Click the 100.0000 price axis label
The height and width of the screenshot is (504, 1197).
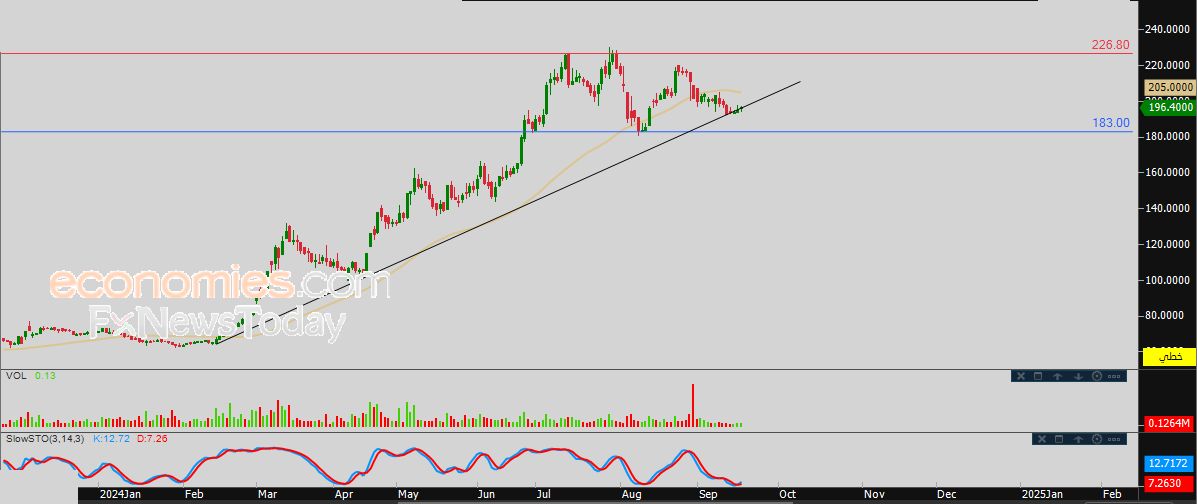tap(1168, 279)
